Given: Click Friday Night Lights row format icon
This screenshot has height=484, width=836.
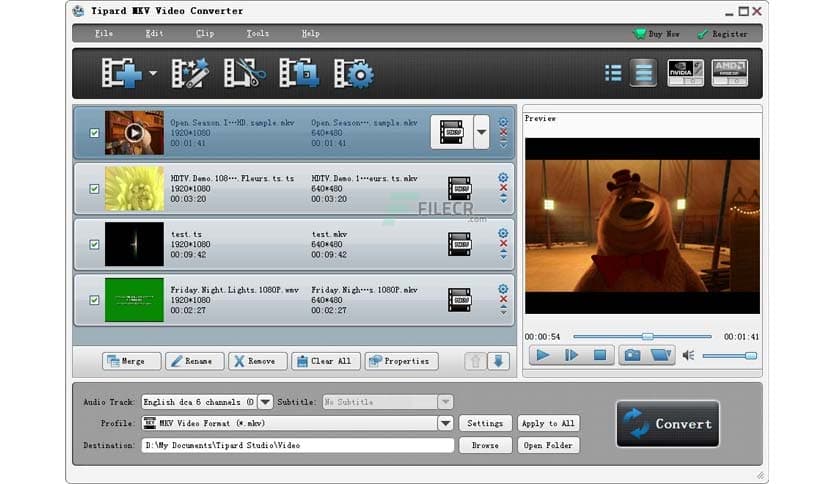Looking at the screenshot, I should point(460,300).
